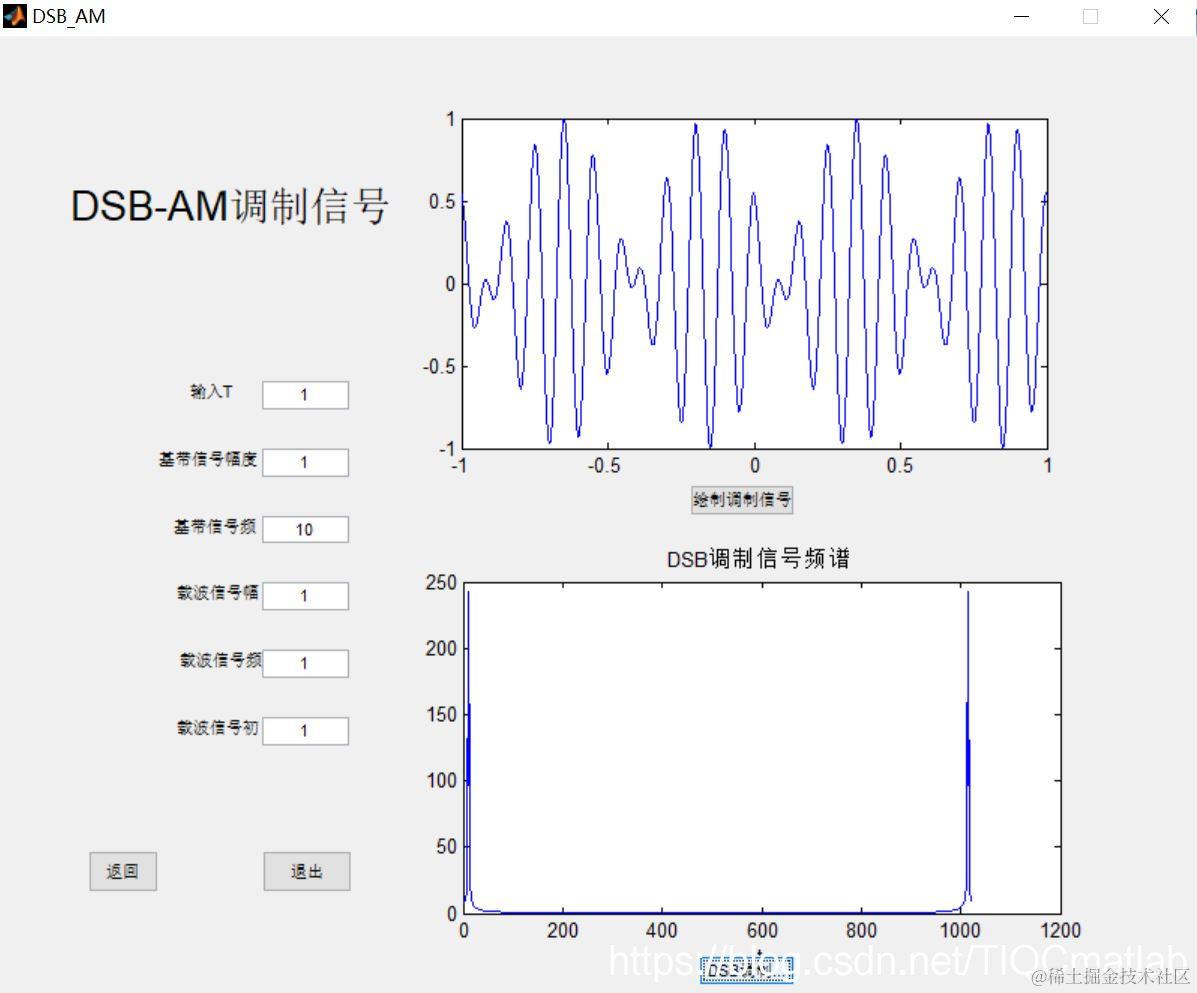The width and height of the screenshot is (1197, 993).
Task: Click the 载波信号初 input field
Action: pyautogui.click(x=305, y=730)
